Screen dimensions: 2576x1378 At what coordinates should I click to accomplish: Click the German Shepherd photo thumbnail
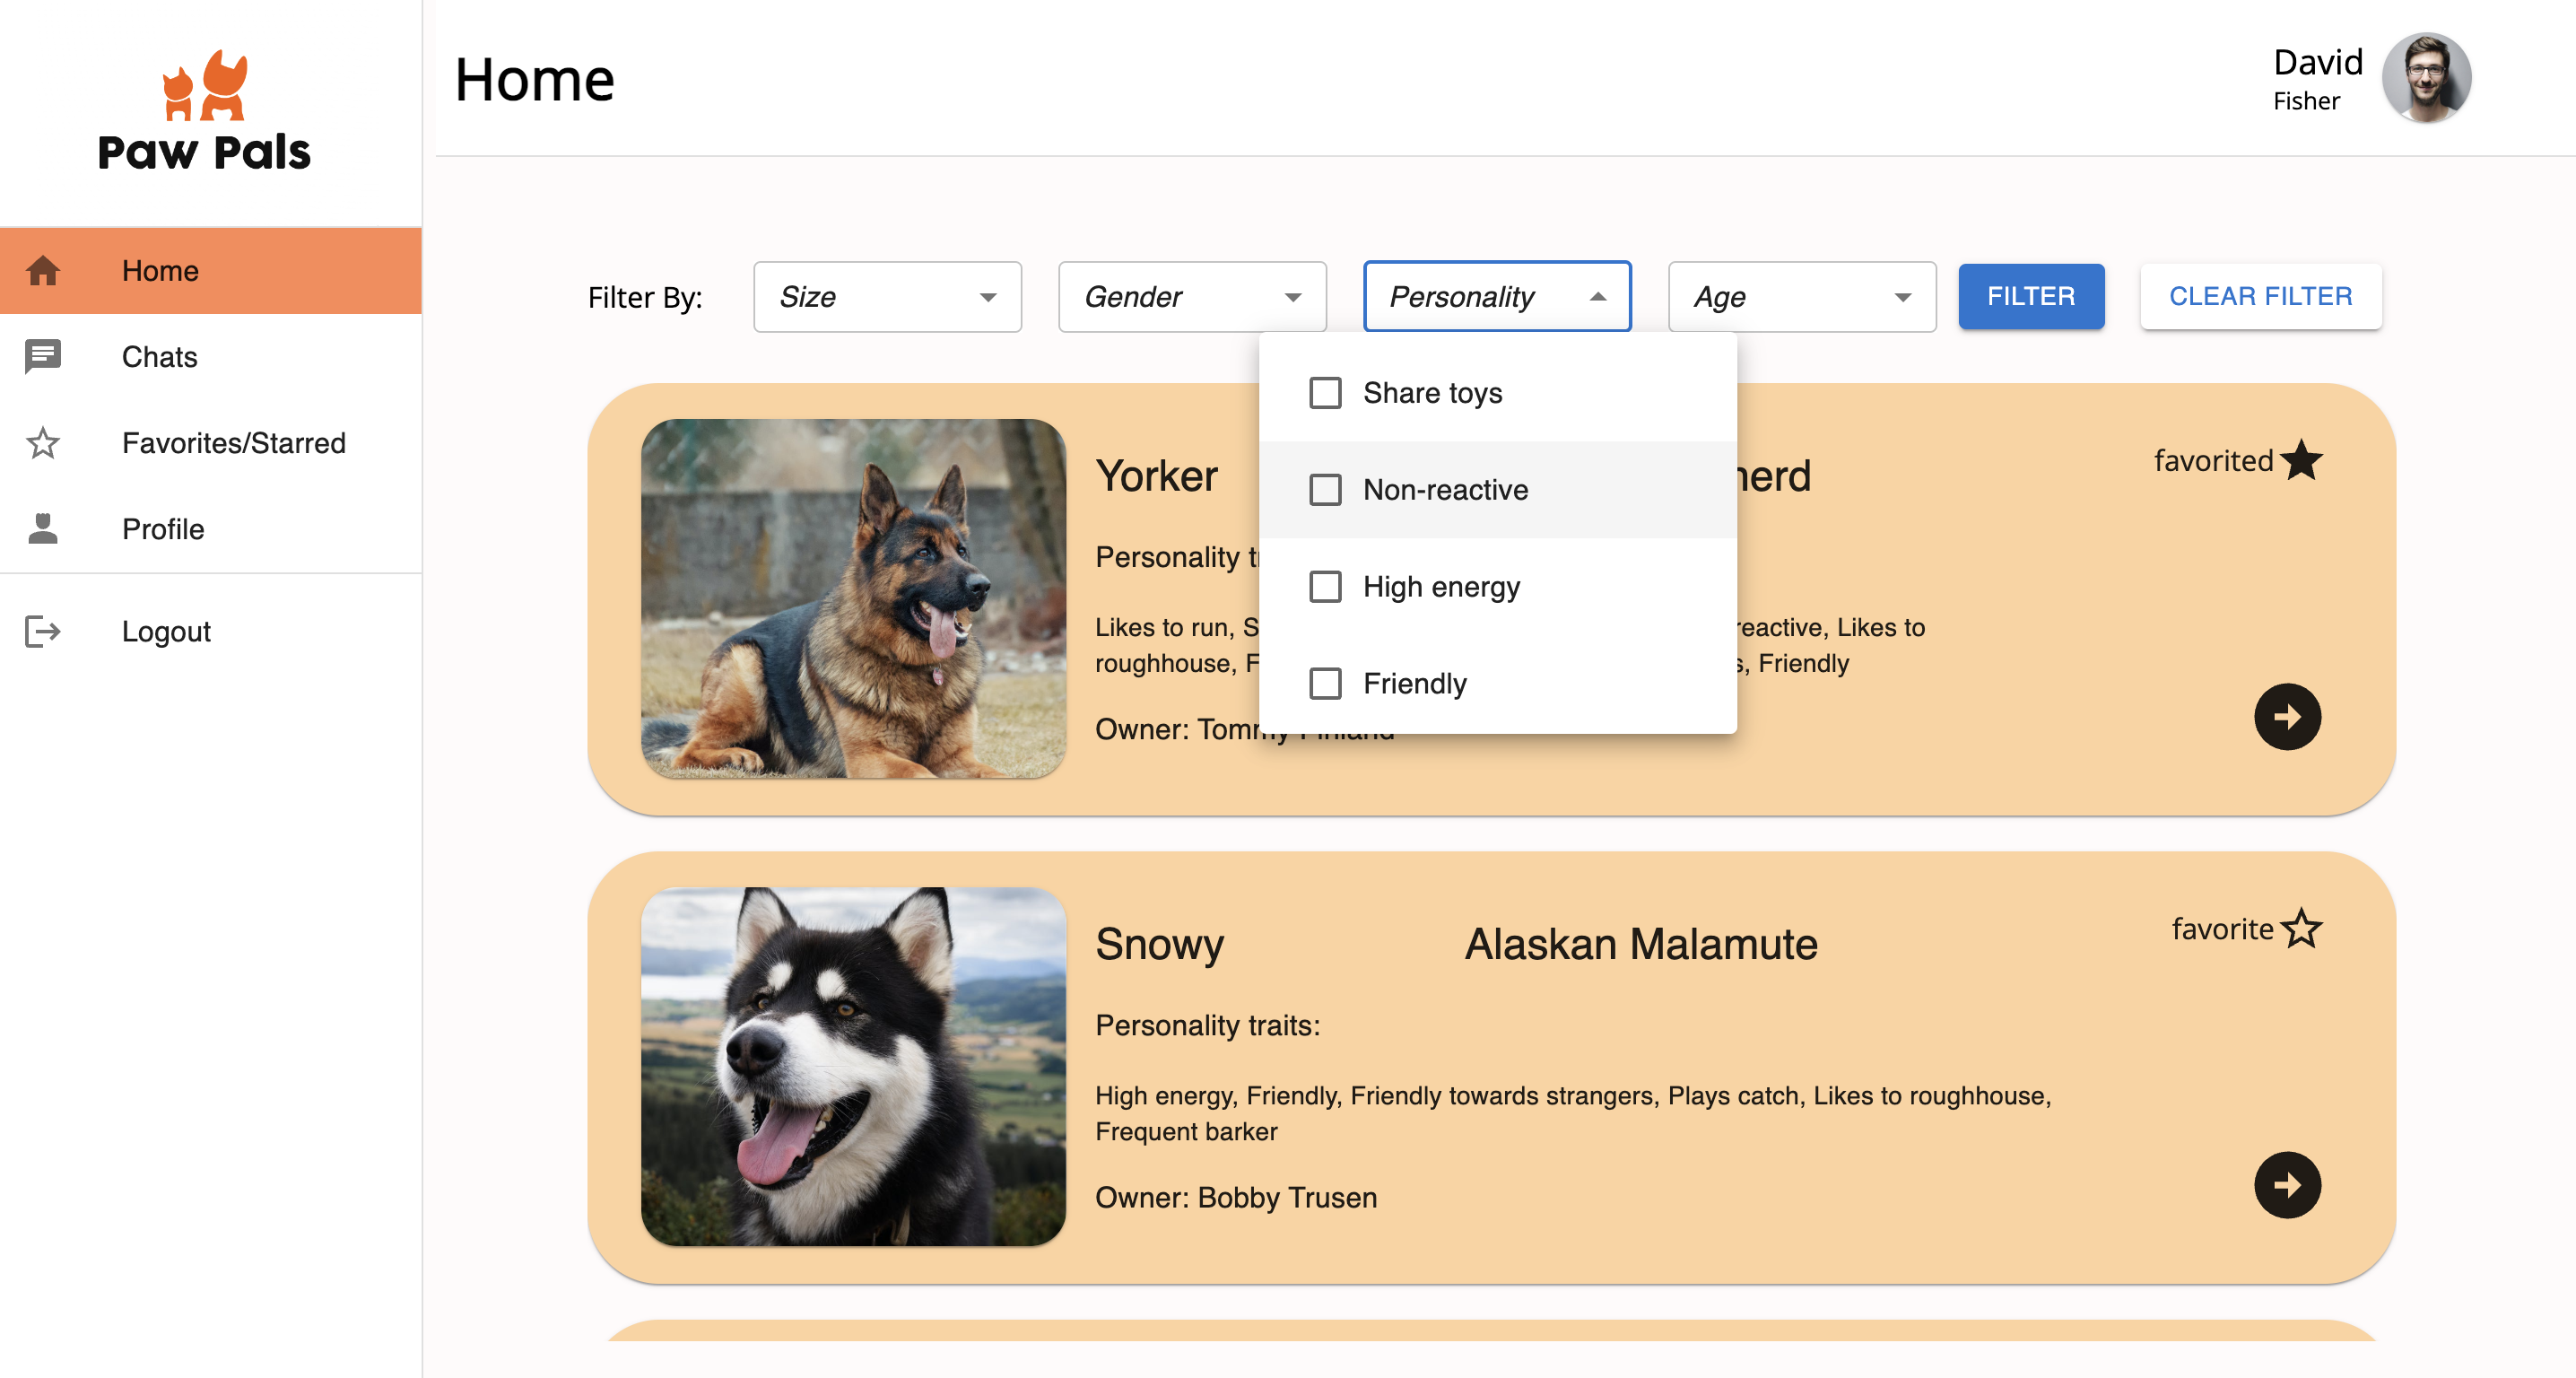coord(853,598)
